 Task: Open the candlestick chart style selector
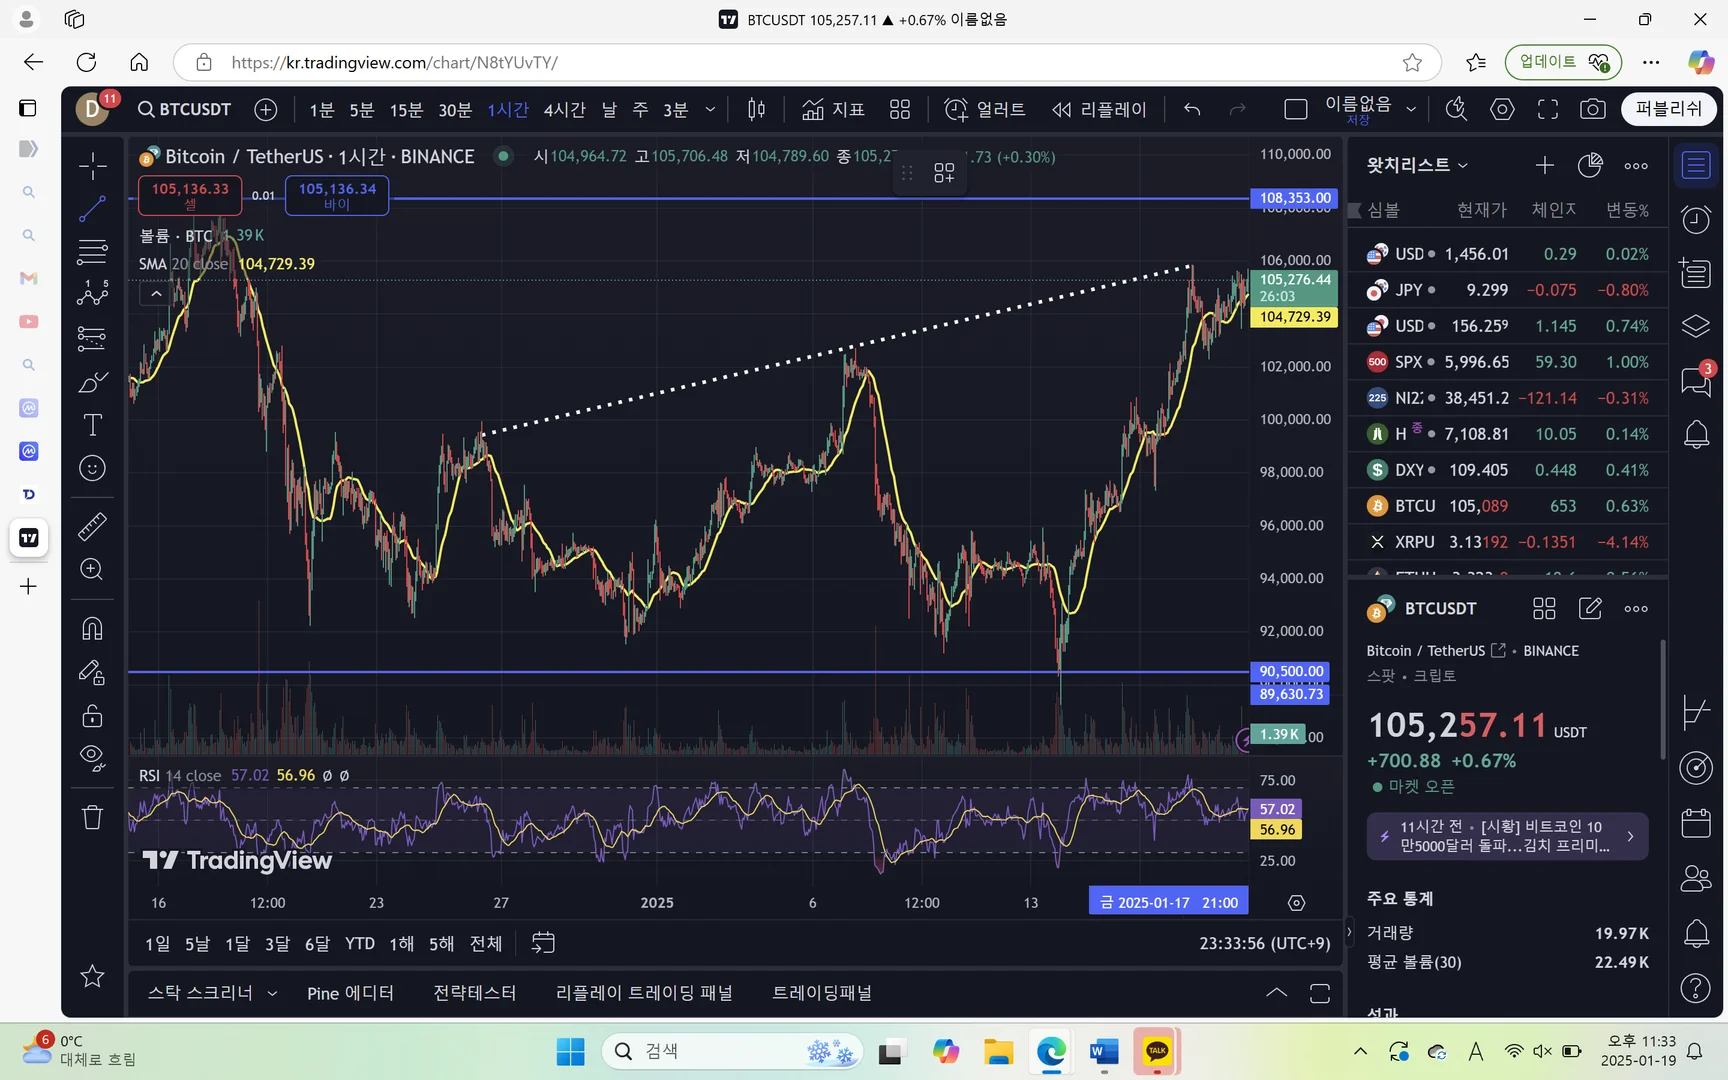point(756,109)
